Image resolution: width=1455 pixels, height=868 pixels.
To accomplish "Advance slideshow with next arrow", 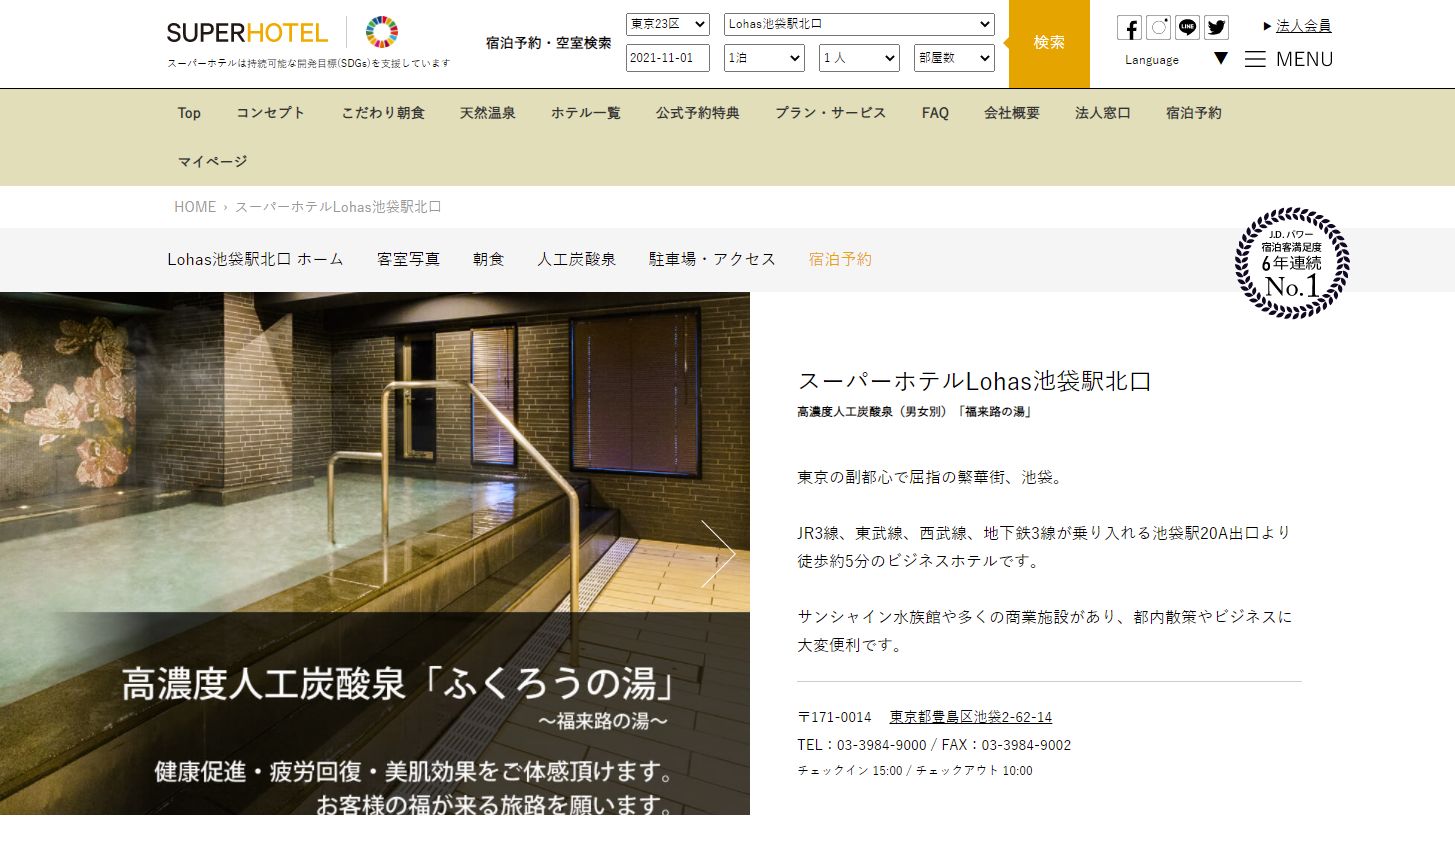I will 718,554.
